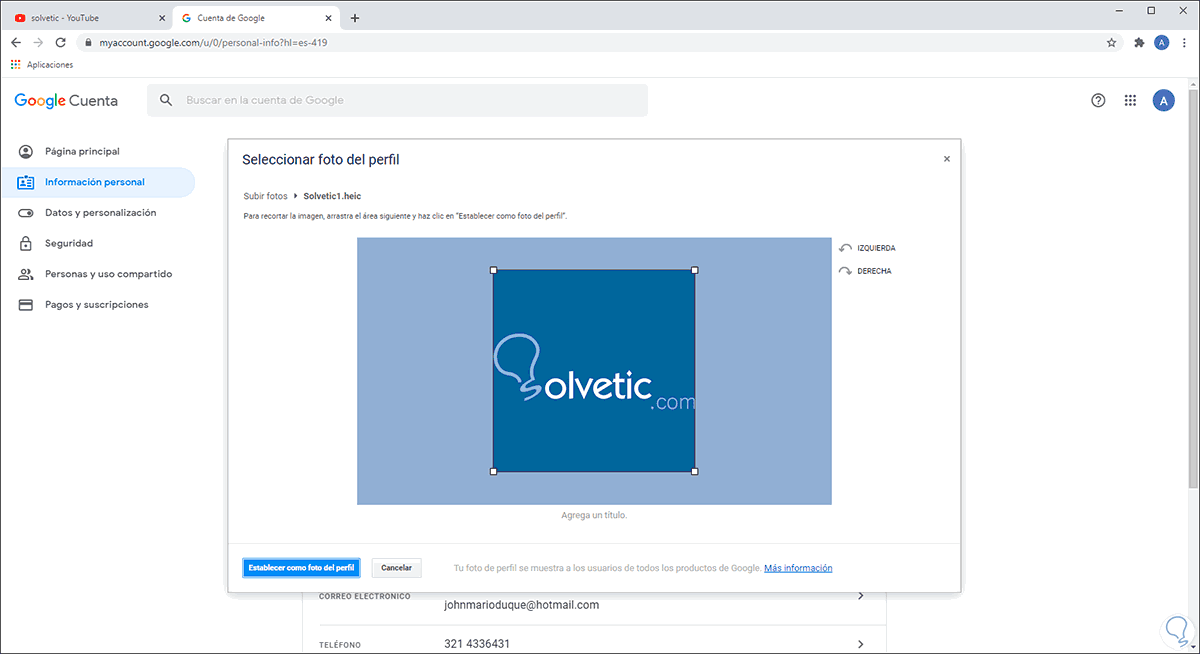Click the bottom-left crop handle

(493, 471)
